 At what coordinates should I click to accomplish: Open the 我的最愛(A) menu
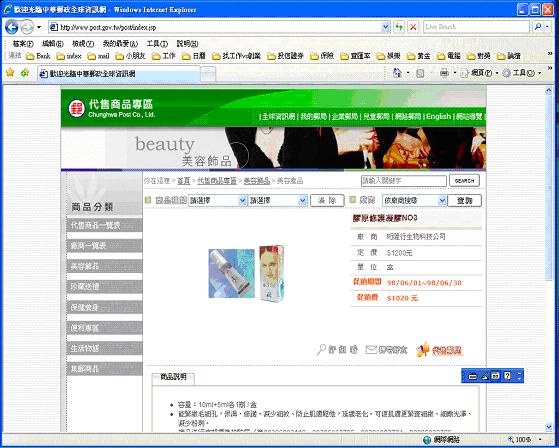(x=120, y=43)
